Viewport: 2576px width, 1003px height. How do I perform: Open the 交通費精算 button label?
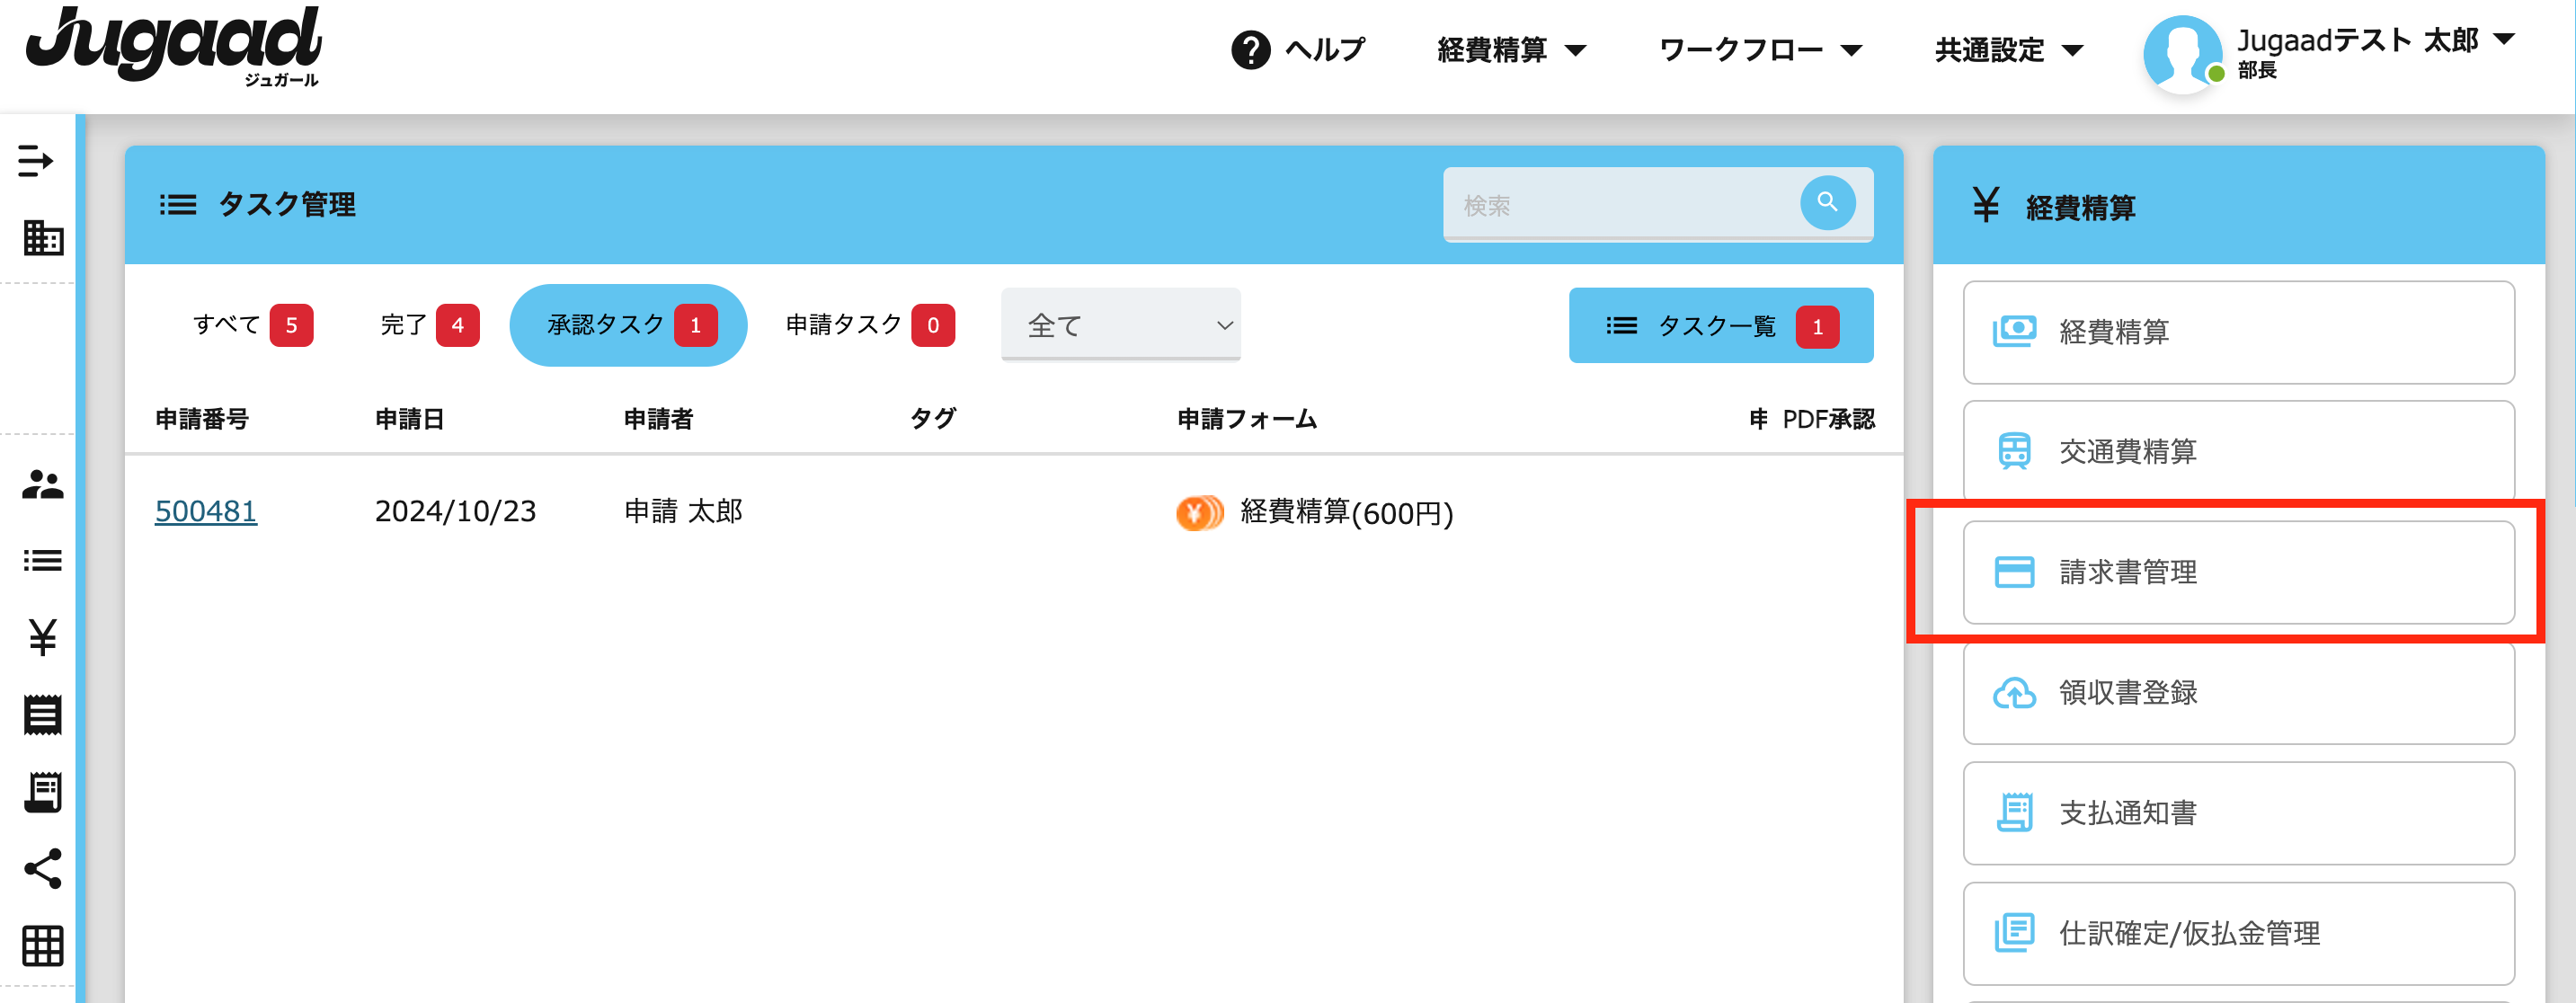click(2127, 451)
